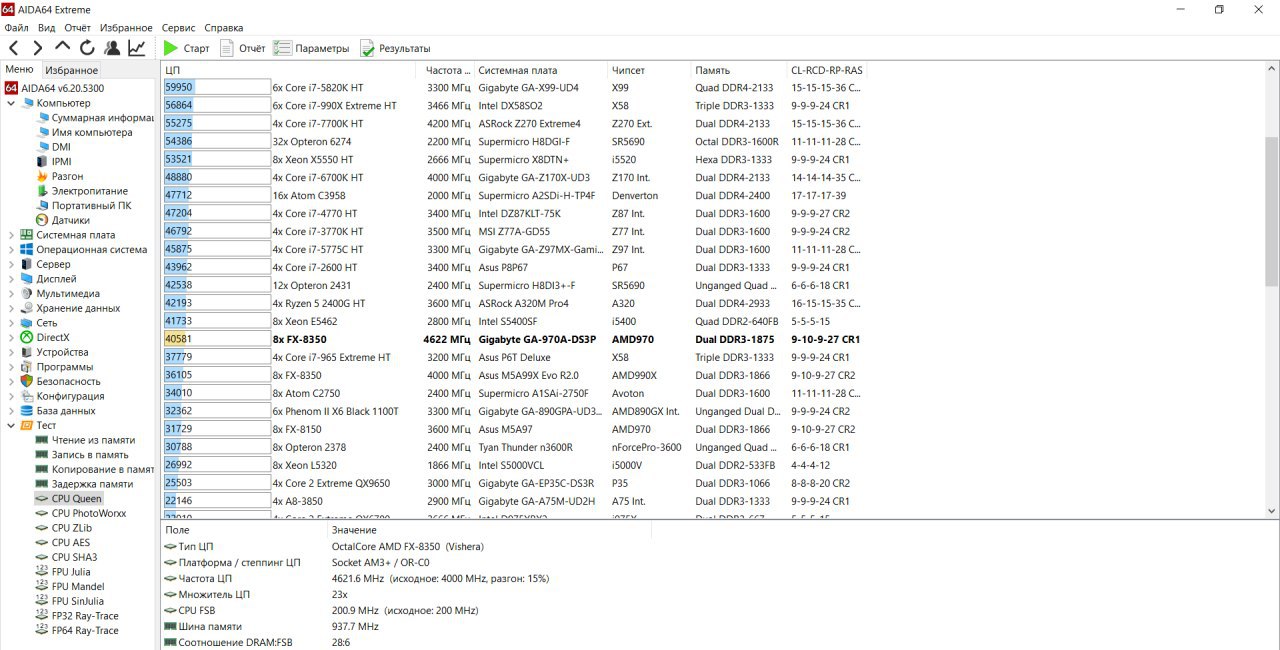Click the Результаты toolbar button
The height and width of the screenshot is (650, 1280).
tap(395, 48)
